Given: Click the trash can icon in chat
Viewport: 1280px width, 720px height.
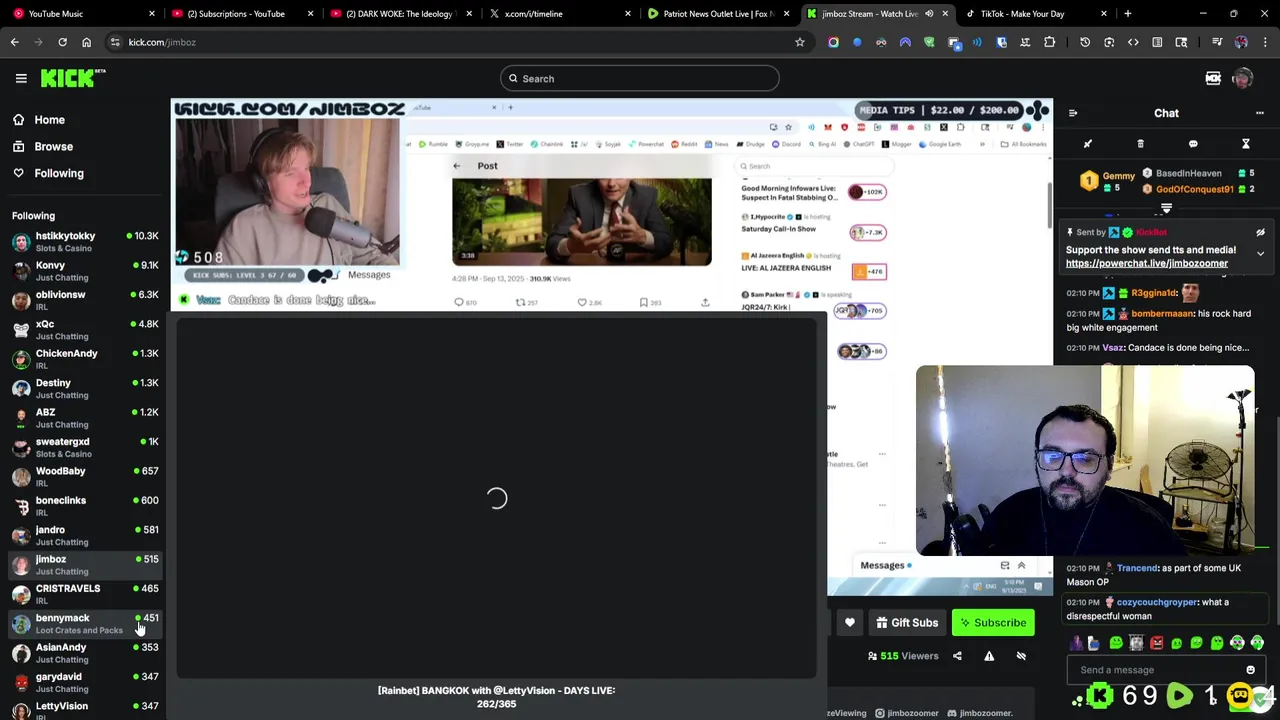Looking at the screenshot, I should tap(1140, 144).
